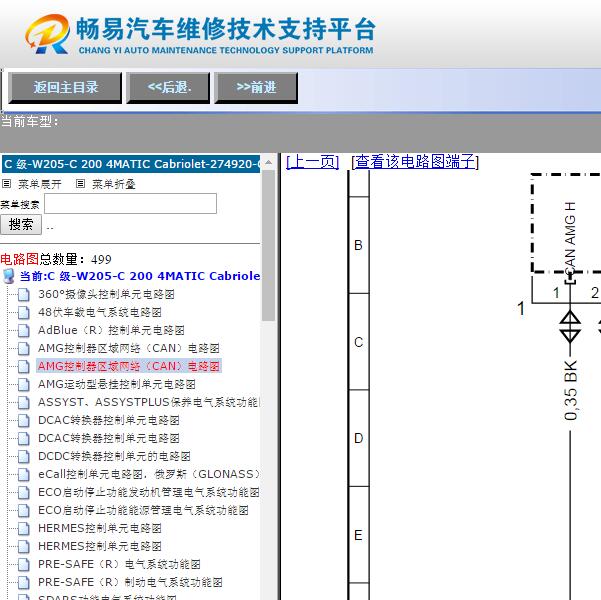
Task: Click the 返回主目录 button
Action: [65, 88]
